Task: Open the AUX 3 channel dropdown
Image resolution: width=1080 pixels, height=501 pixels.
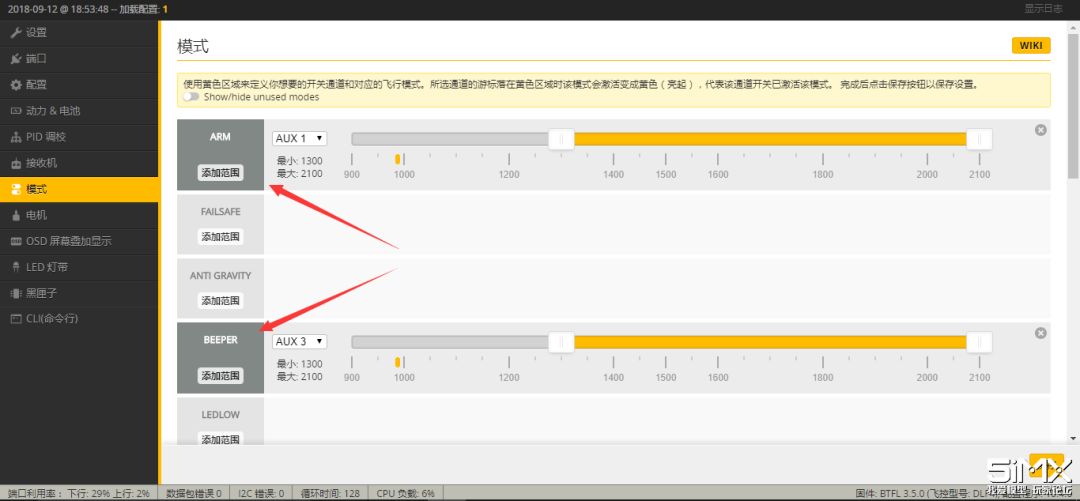Action: pyautogui.click(x=299, y=341)
